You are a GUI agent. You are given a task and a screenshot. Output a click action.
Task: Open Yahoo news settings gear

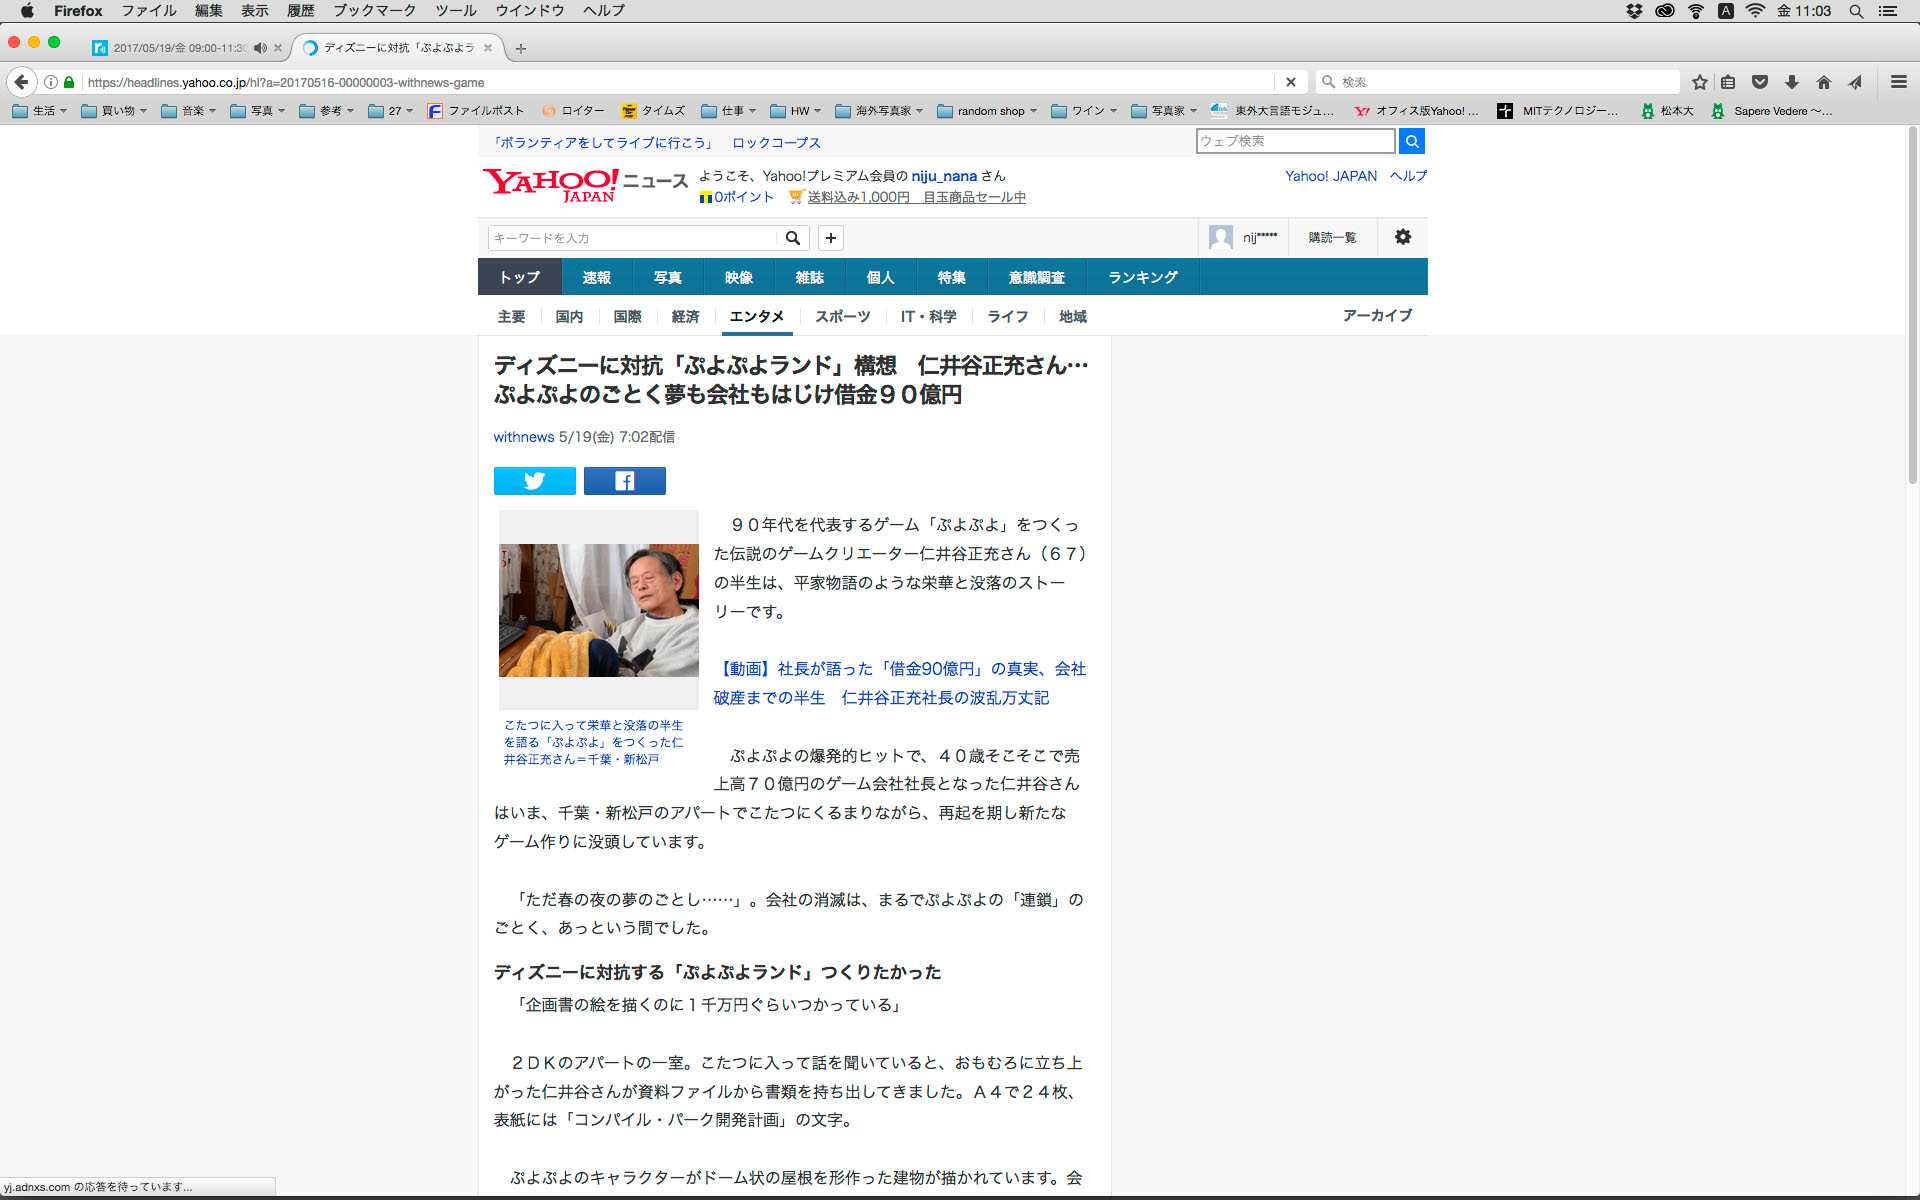point(1402,237)
